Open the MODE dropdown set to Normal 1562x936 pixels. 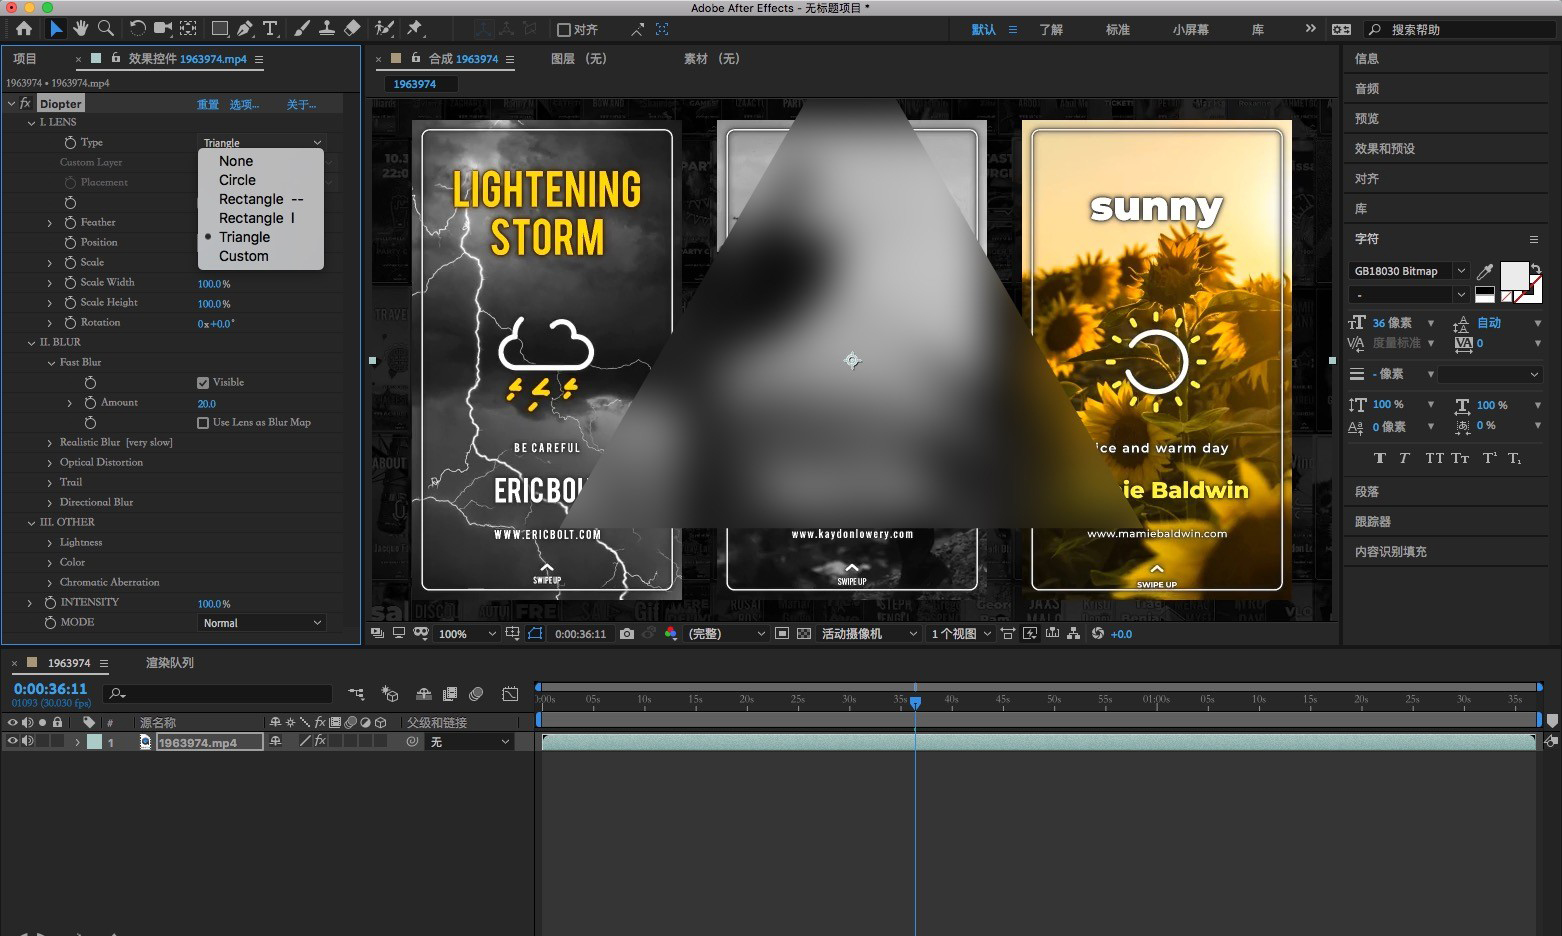[262, 623]
